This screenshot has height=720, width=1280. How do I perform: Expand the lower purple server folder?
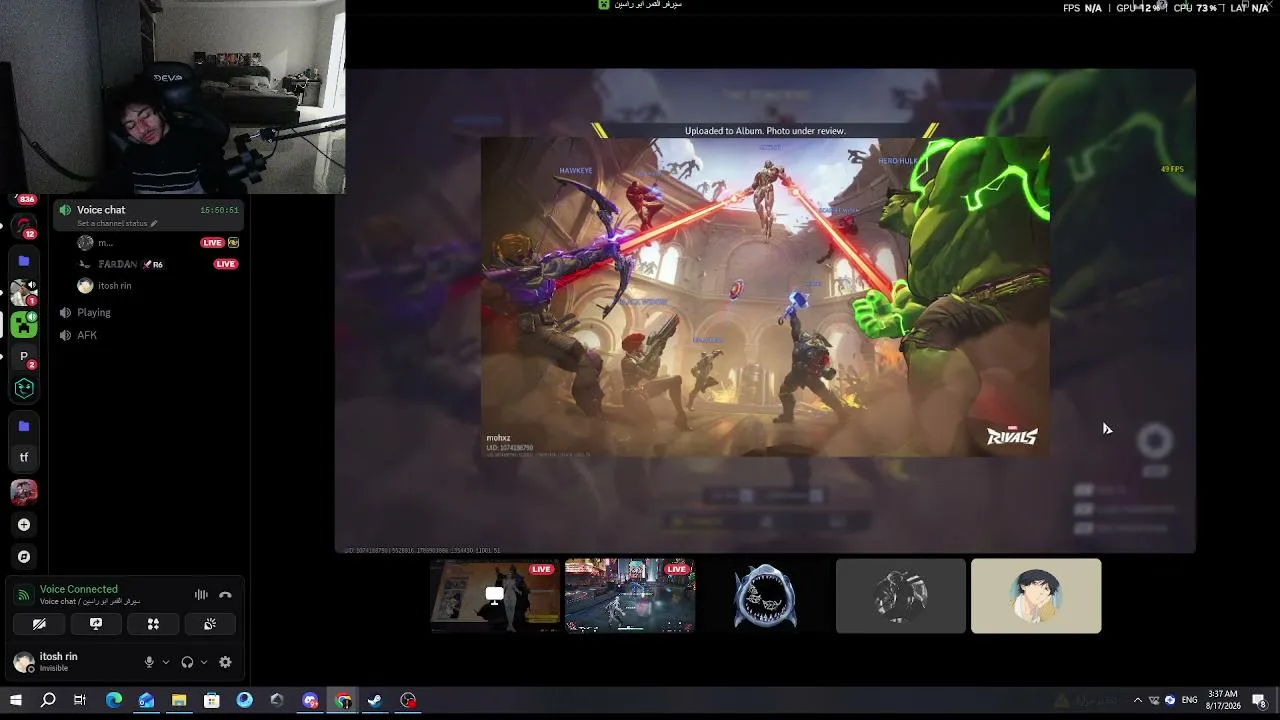tap(24, 426)
